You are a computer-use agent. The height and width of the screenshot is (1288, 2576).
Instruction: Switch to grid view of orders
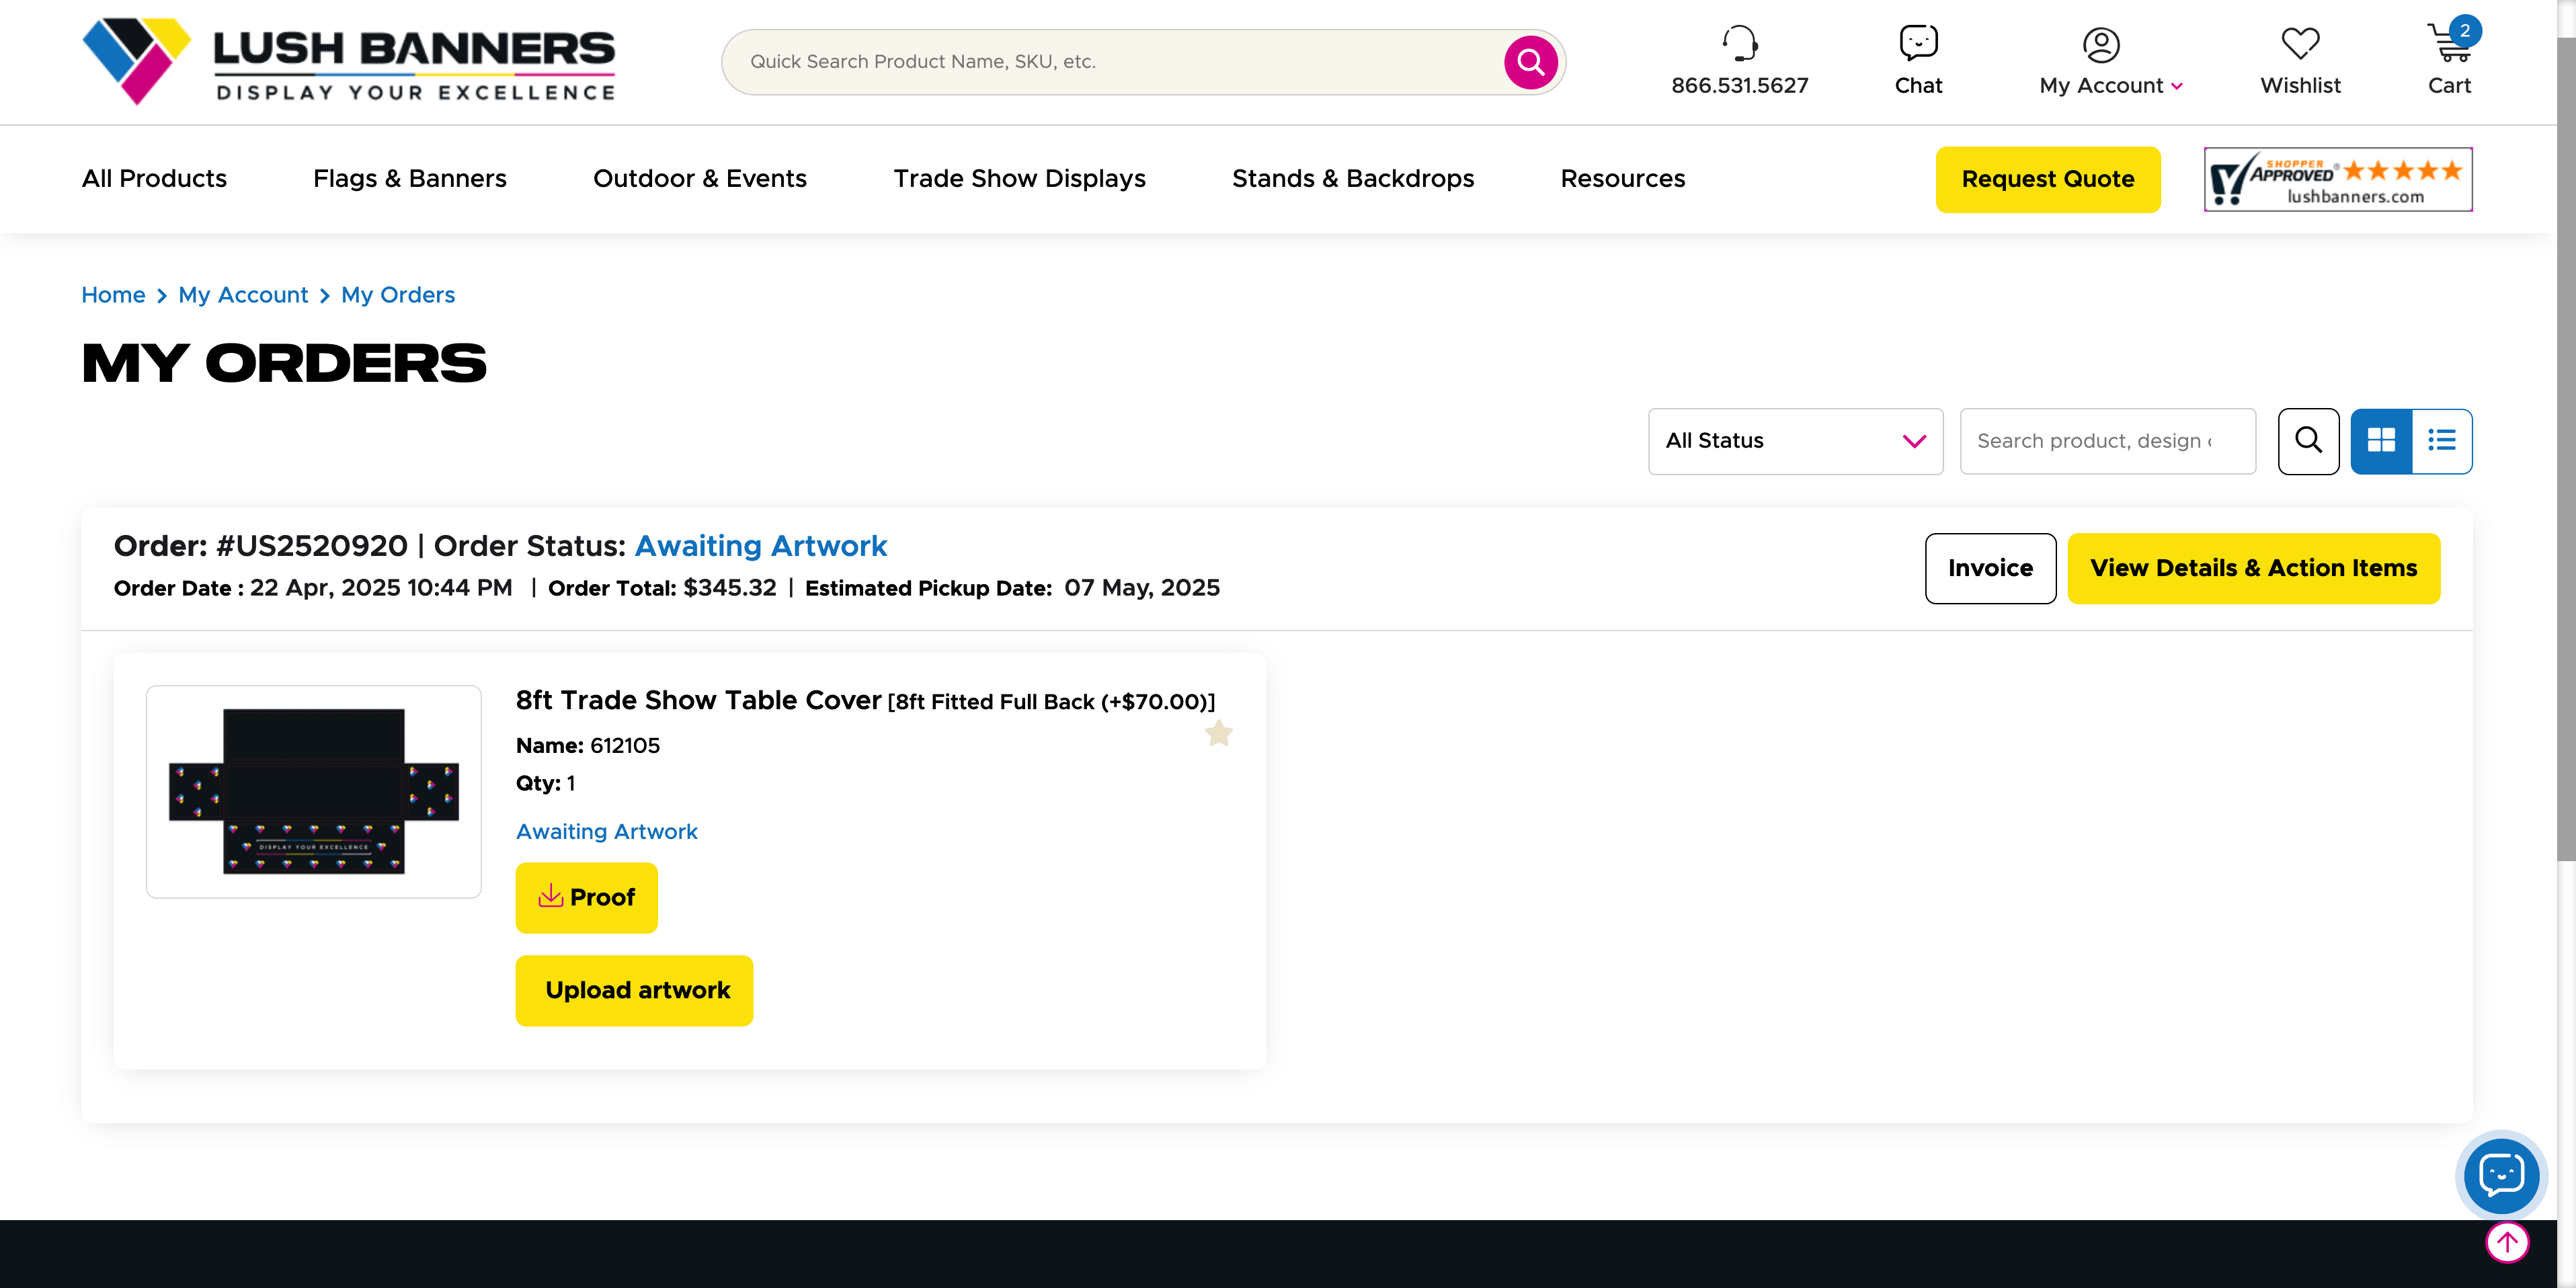click(x=2380, y=441)
